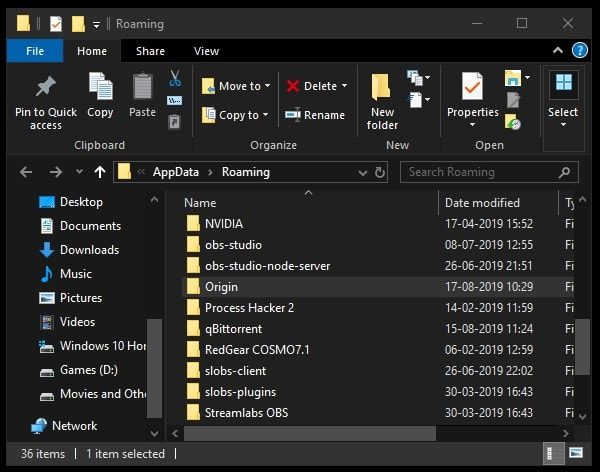Open the New item dropdown
Screen dimensions: 600x472
(x=419, y=77)
